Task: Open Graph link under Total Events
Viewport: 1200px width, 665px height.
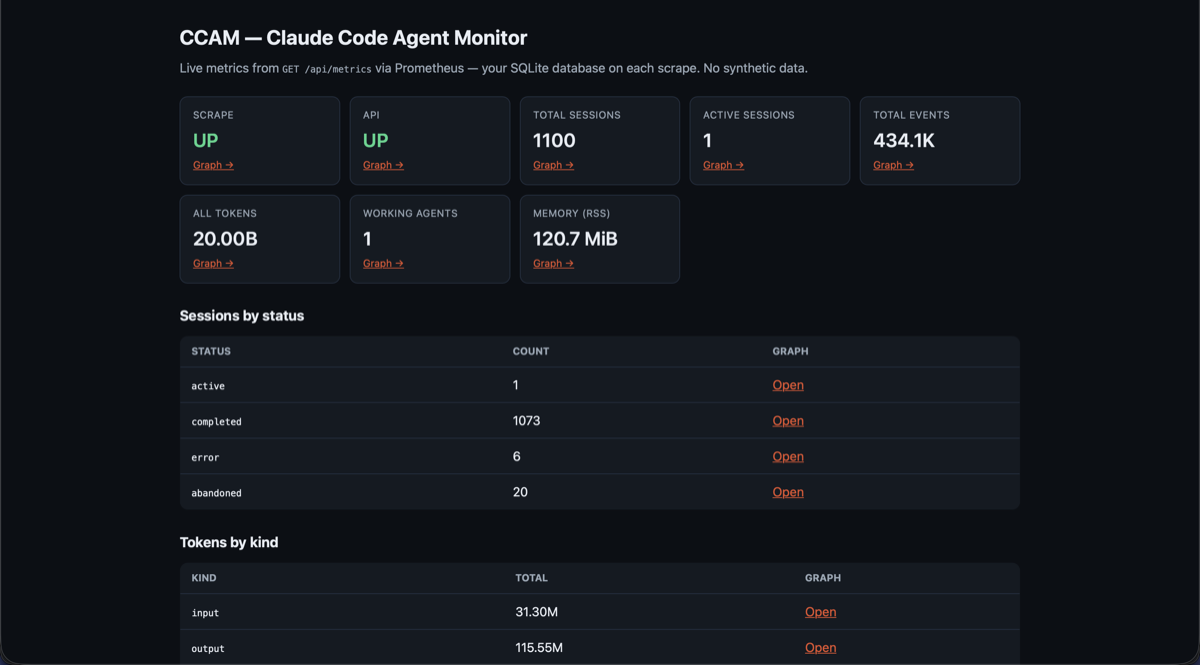Action: tap(893, 165)
